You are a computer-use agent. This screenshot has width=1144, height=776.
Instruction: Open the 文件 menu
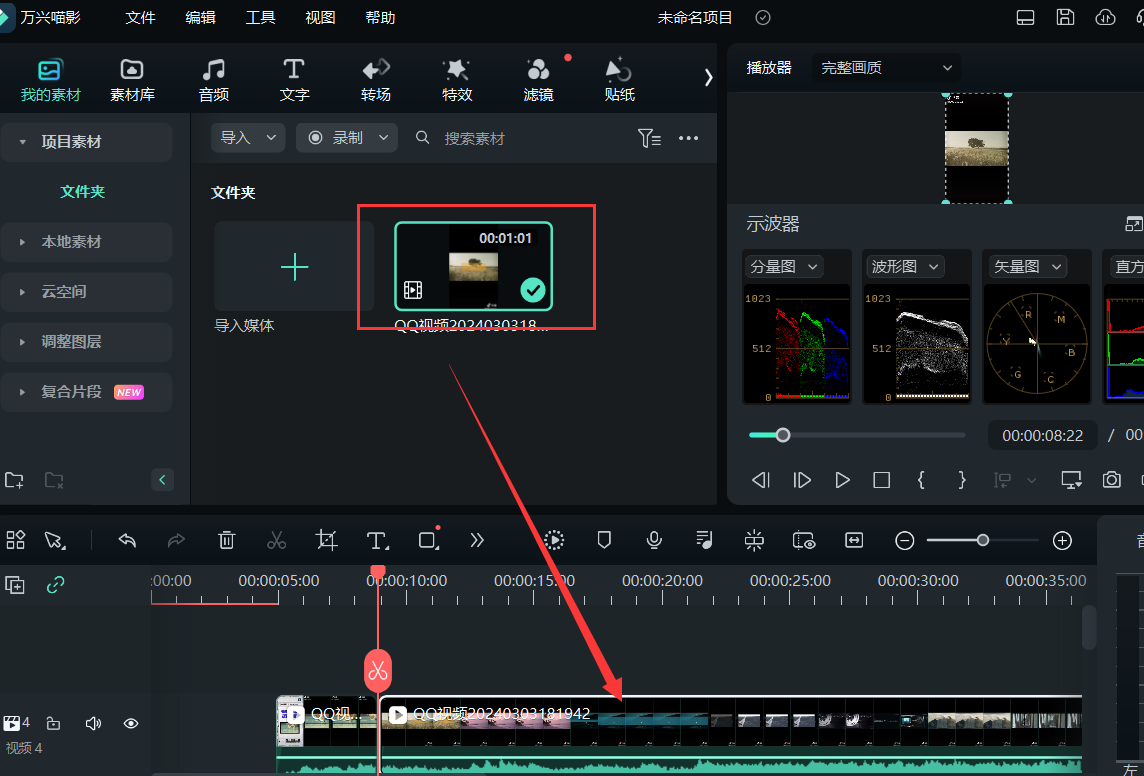pyautogui.click(x=141, y=18)
